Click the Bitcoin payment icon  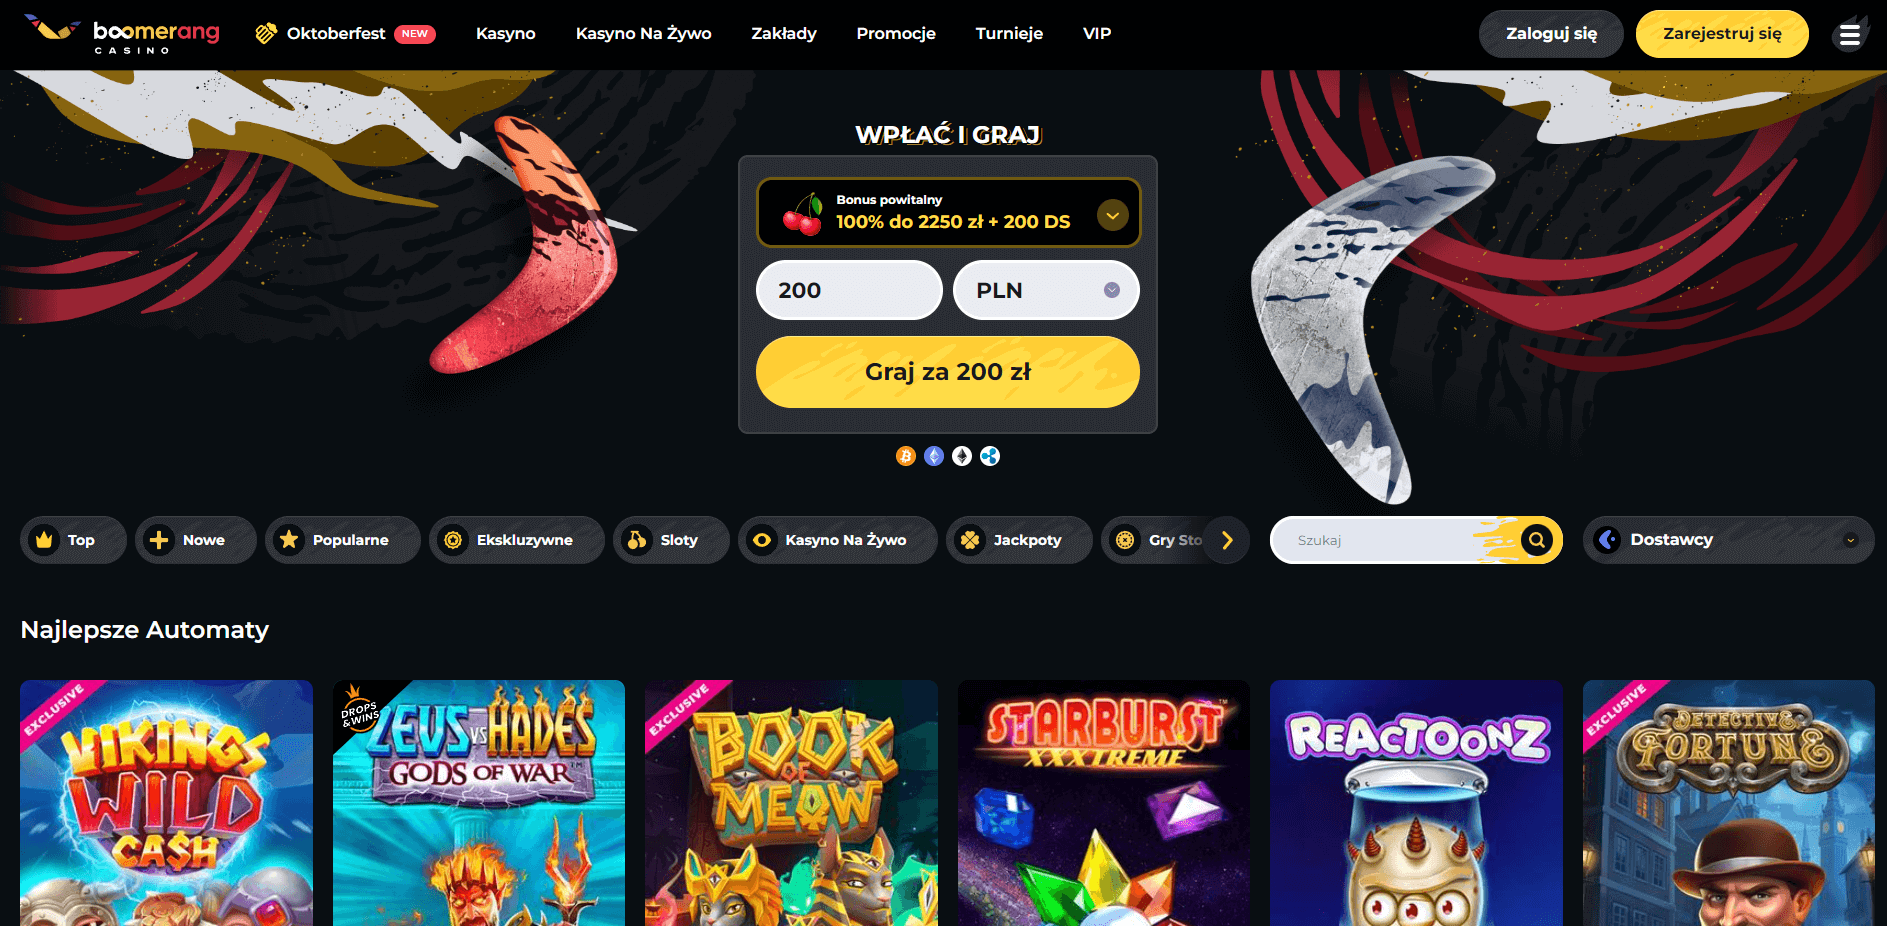906,456
